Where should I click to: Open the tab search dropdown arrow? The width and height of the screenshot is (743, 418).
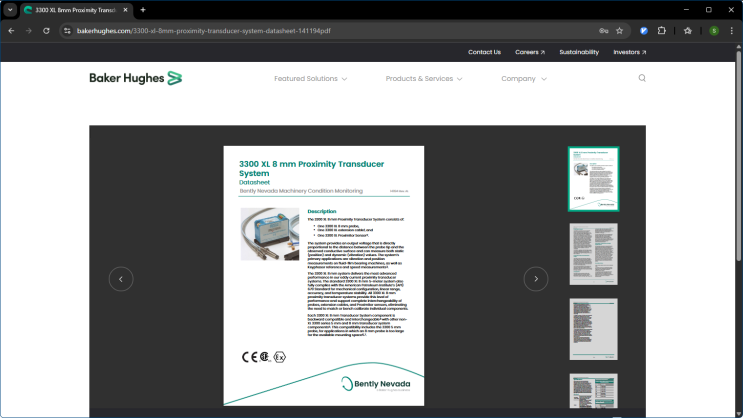tap(10, 10)
